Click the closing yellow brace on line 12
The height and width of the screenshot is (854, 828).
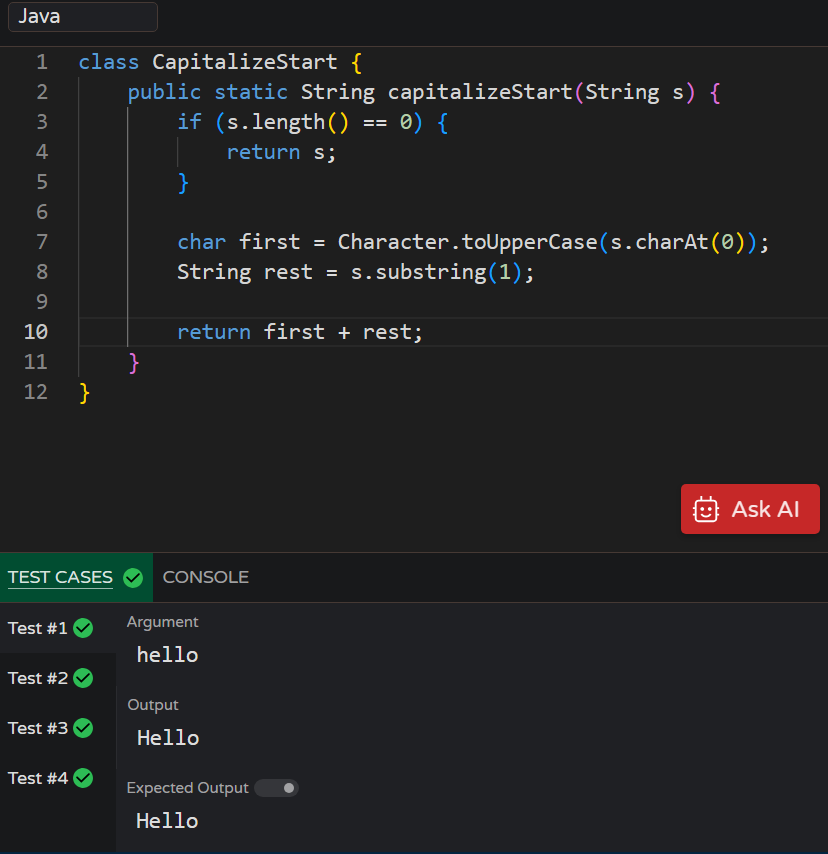[84, 393]
